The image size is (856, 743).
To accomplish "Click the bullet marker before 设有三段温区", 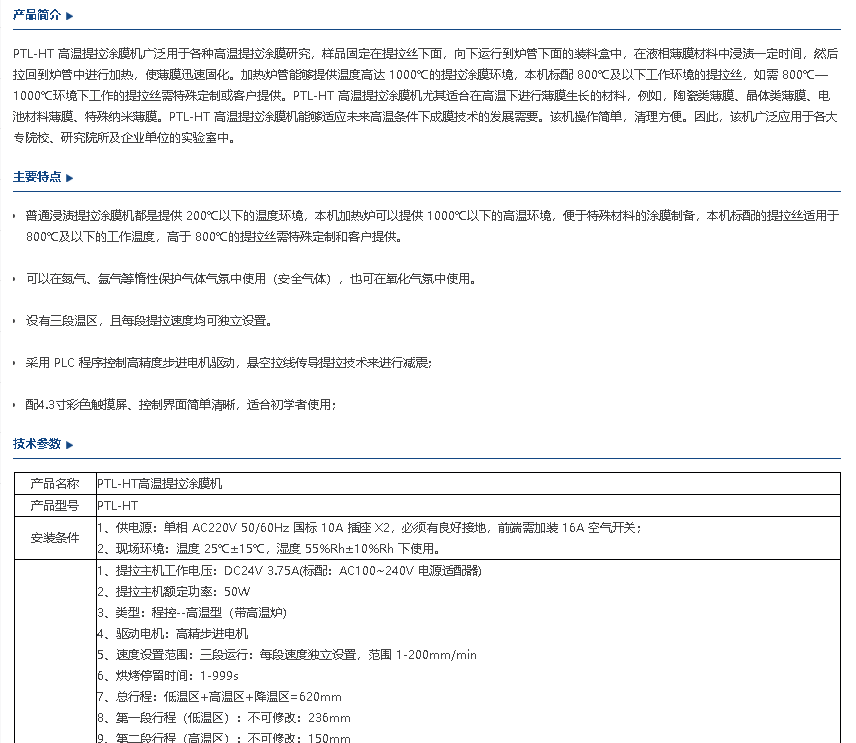I will tap(14, 322).
